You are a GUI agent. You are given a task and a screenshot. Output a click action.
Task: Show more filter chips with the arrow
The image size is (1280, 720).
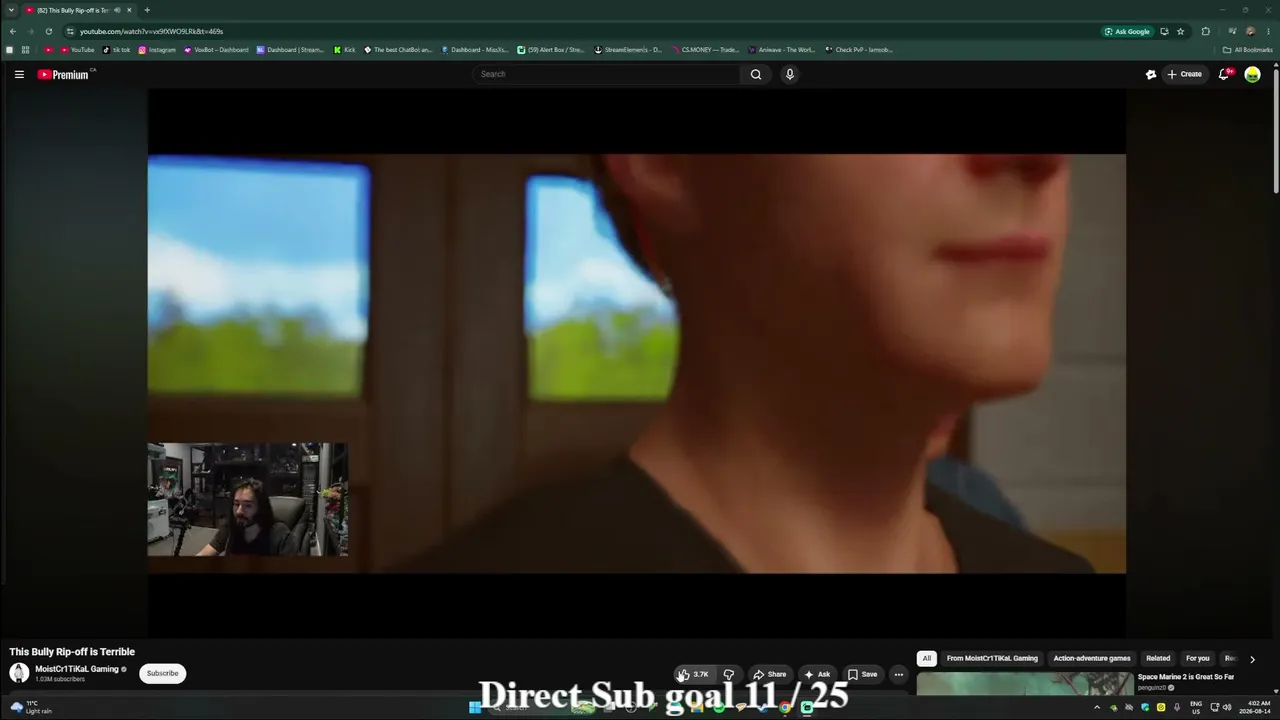point(1252,659)
